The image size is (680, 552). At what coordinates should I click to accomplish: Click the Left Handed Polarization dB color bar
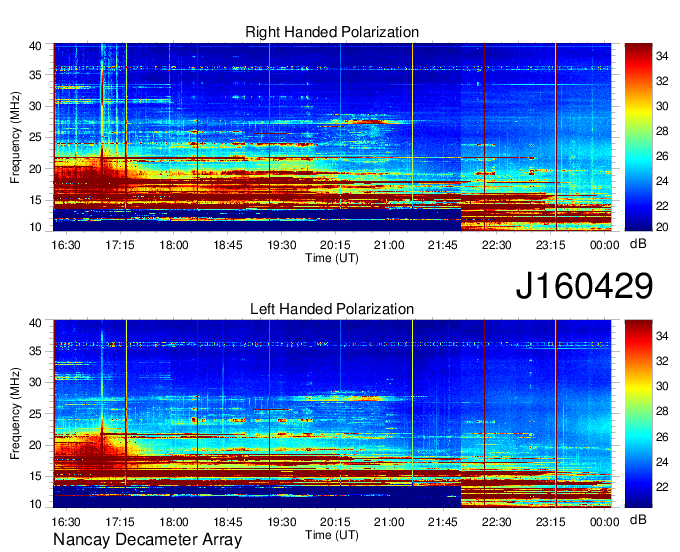click(638, 414)
